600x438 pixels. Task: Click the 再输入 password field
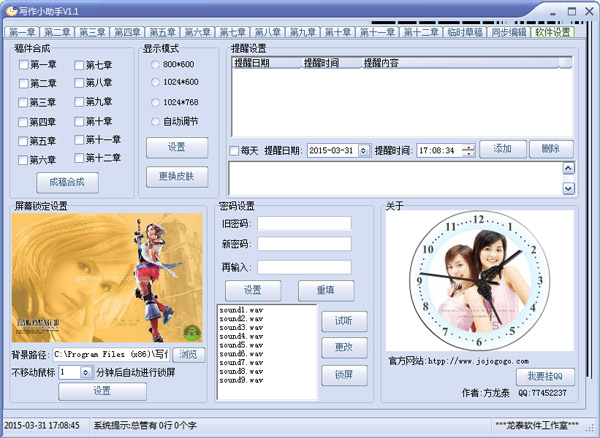click(304, 267)
